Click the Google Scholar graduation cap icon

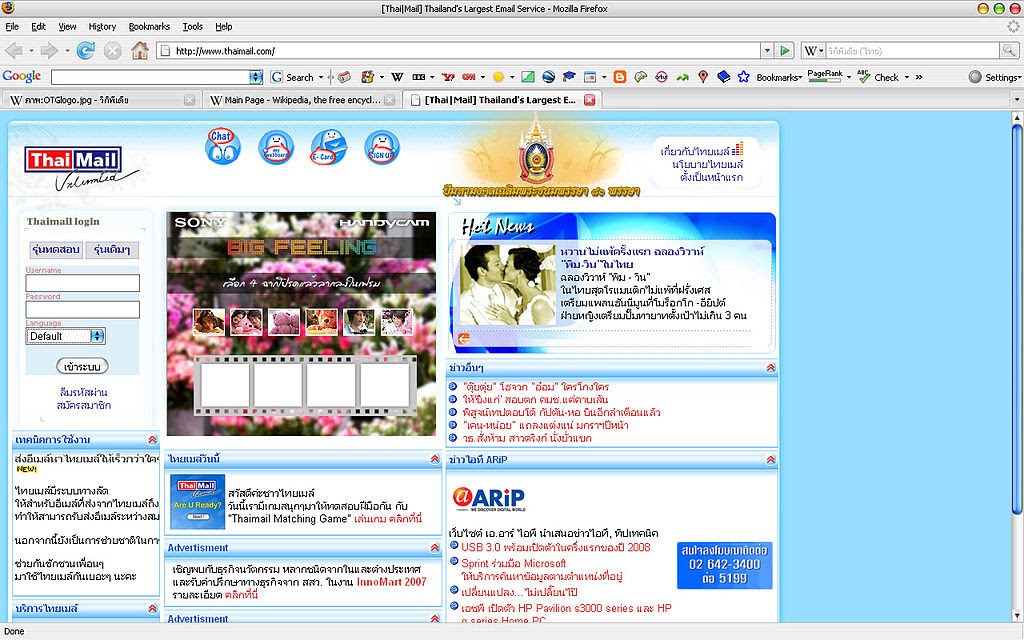pos(569,77)
